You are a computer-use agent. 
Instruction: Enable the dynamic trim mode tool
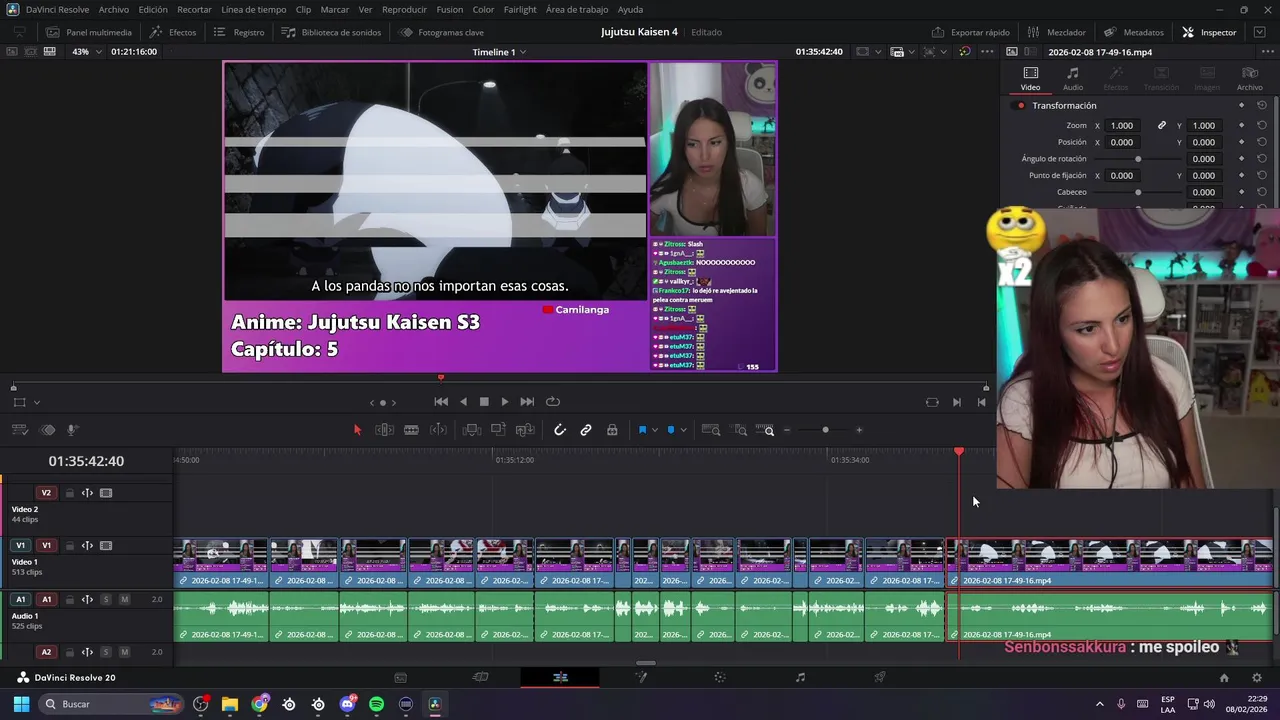point(438,430)
